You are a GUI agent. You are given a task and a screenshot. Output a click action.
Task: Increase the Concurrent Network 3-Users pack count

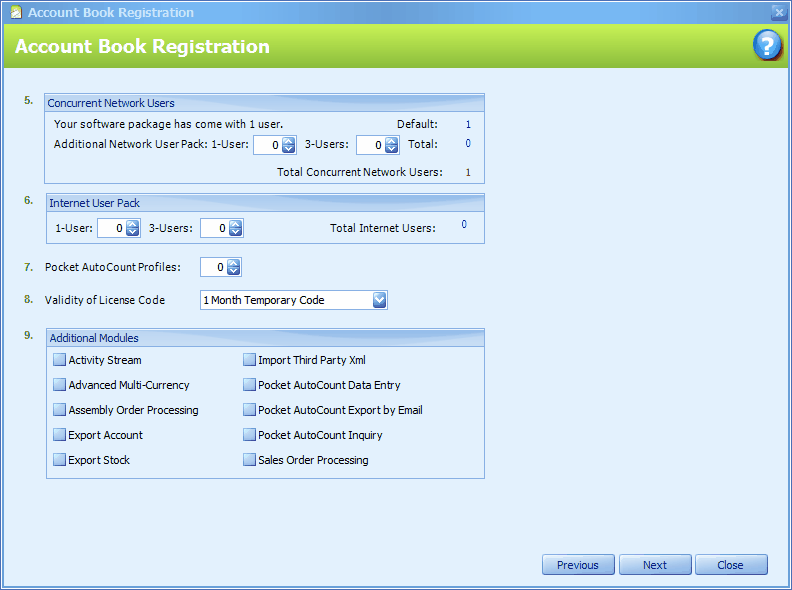pos(391,141)
